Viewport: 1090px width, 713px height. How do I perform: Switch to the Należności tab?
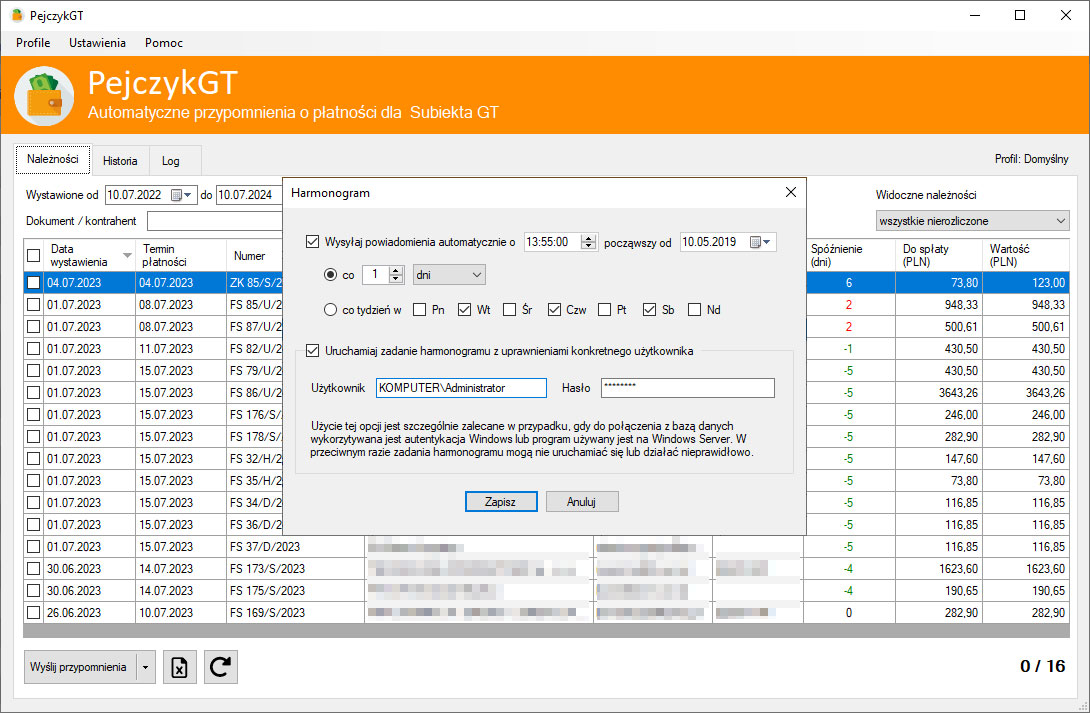click(x=53, y=159)
